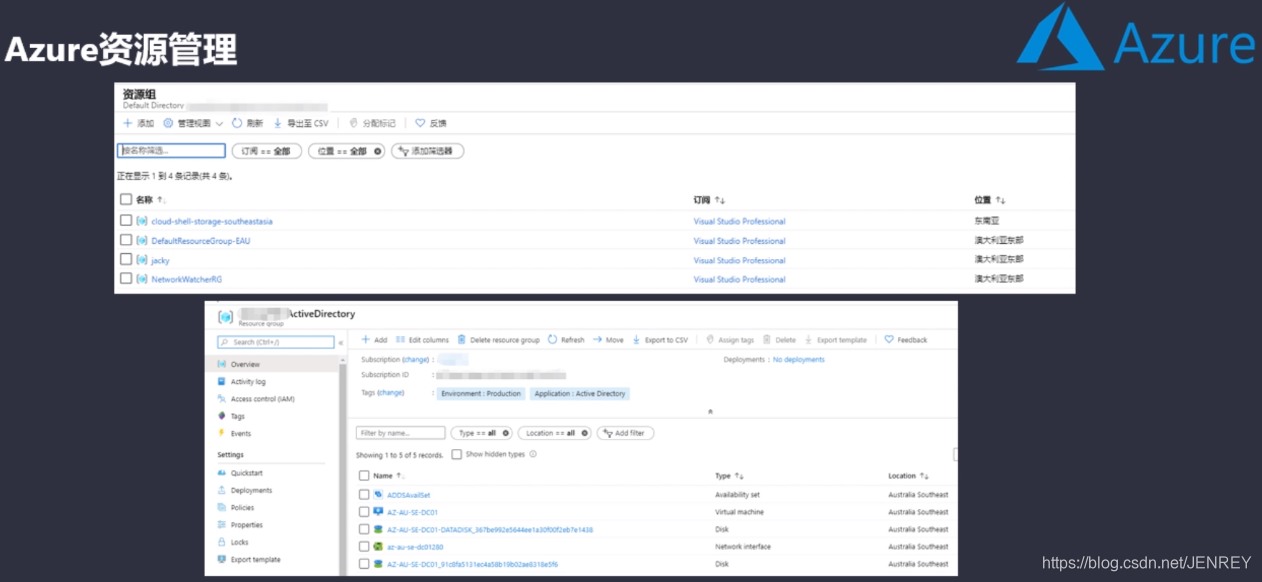Click the 刷新 refresh icon in 资源组 toolbar
This screenshot has height=582, width=1262.
click(237, 123)
